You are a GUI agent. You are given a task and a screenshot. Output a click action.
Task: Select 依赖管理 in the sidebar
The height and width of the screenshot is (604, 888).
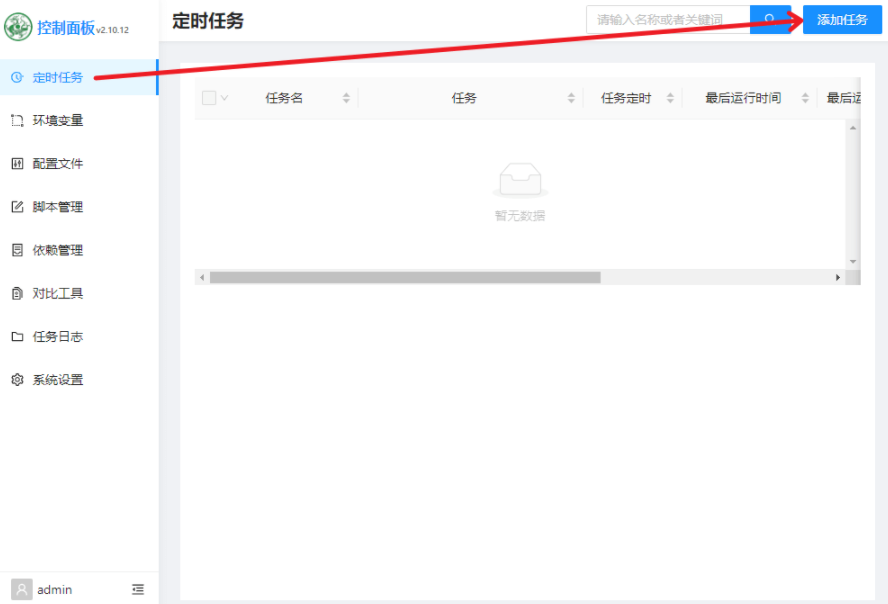[x=79, y=250]
